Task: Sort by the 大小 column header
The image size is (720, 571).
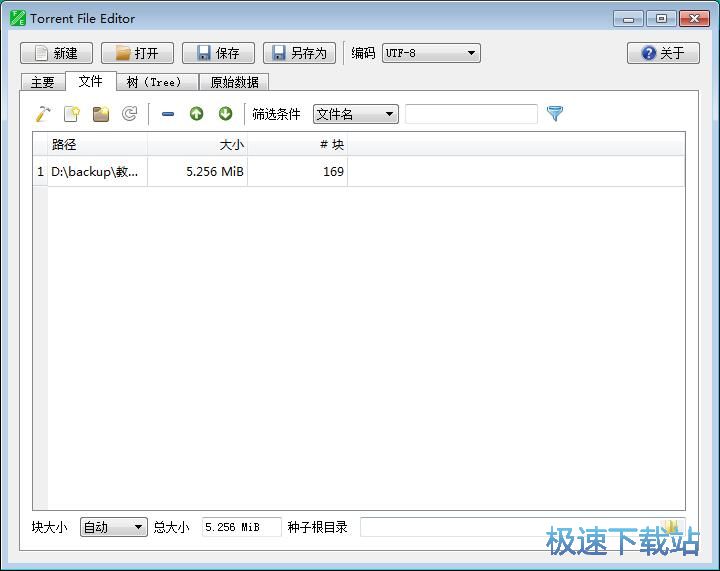Action: tap(197, 145)
